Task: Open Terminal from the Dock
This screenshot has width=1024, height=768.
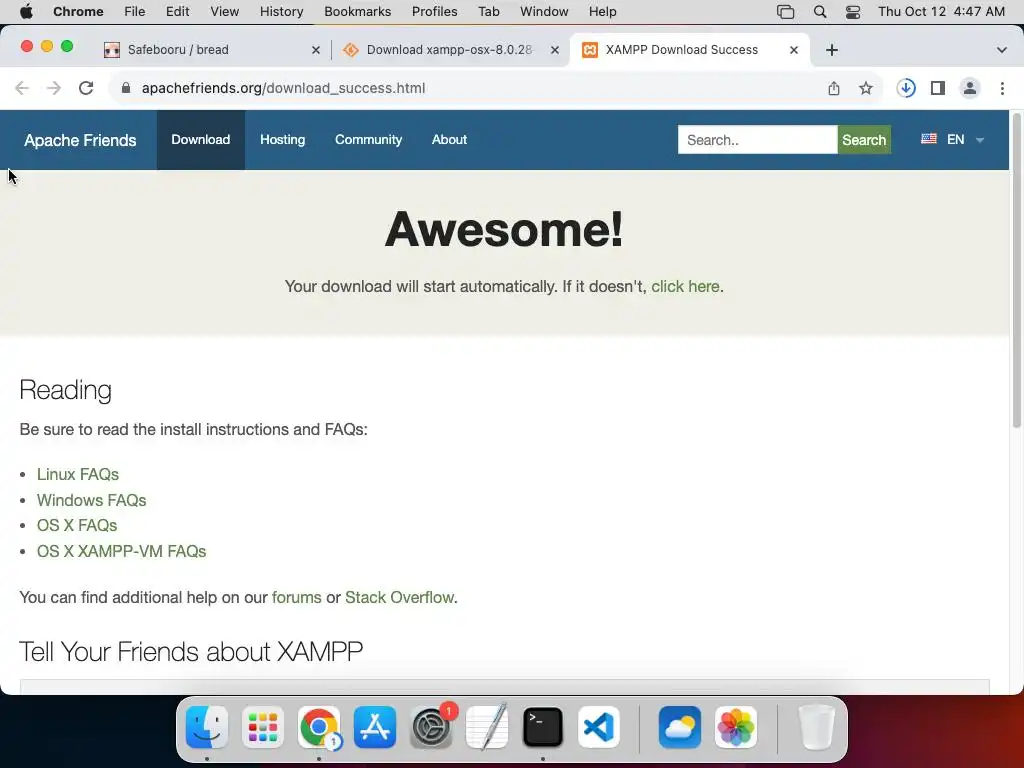Action: (x=543, y=727)
